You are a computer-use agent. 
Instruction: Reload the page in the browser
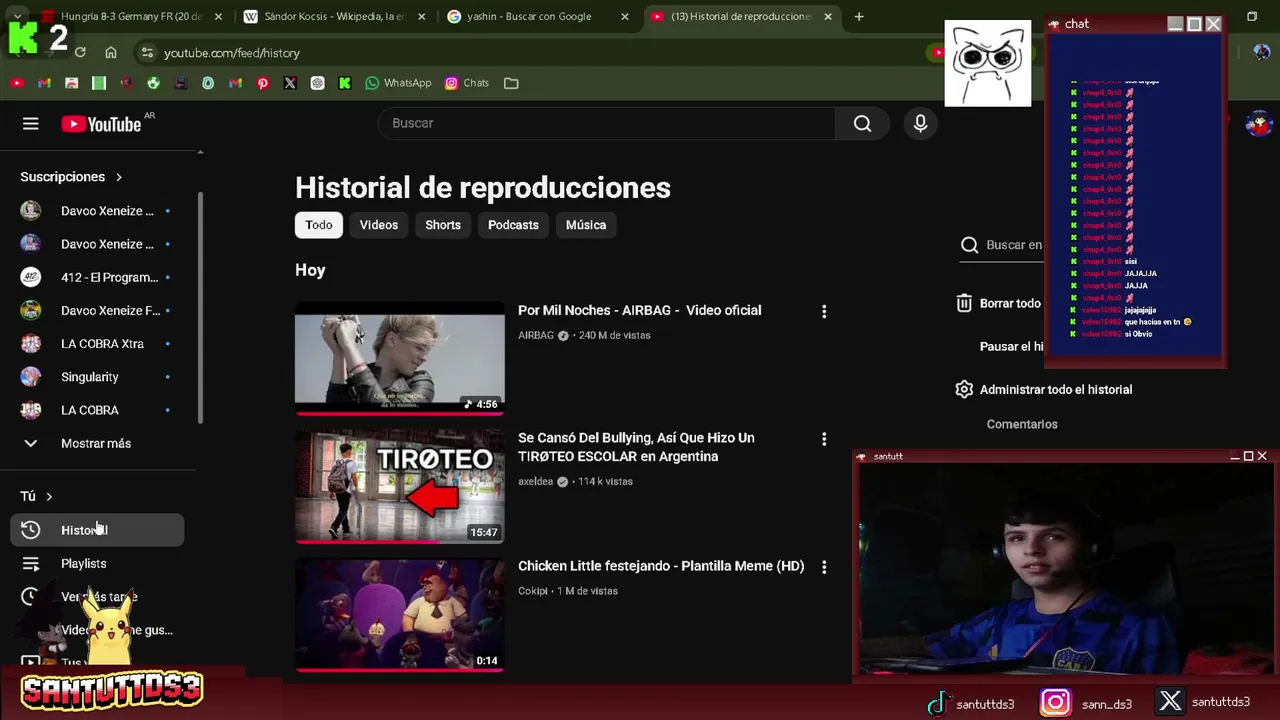point(80,53)
